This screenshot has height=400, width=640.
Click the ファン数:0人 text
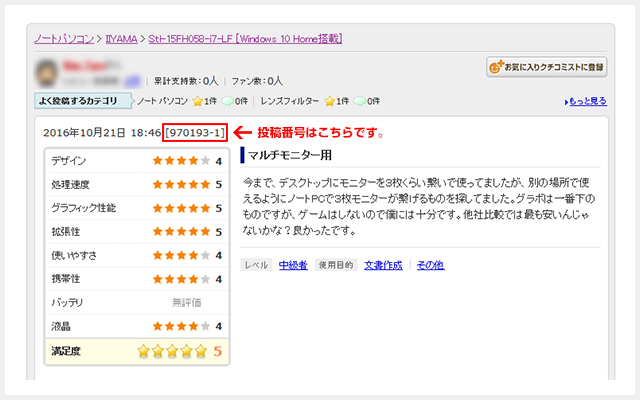(x=257, y=81)
